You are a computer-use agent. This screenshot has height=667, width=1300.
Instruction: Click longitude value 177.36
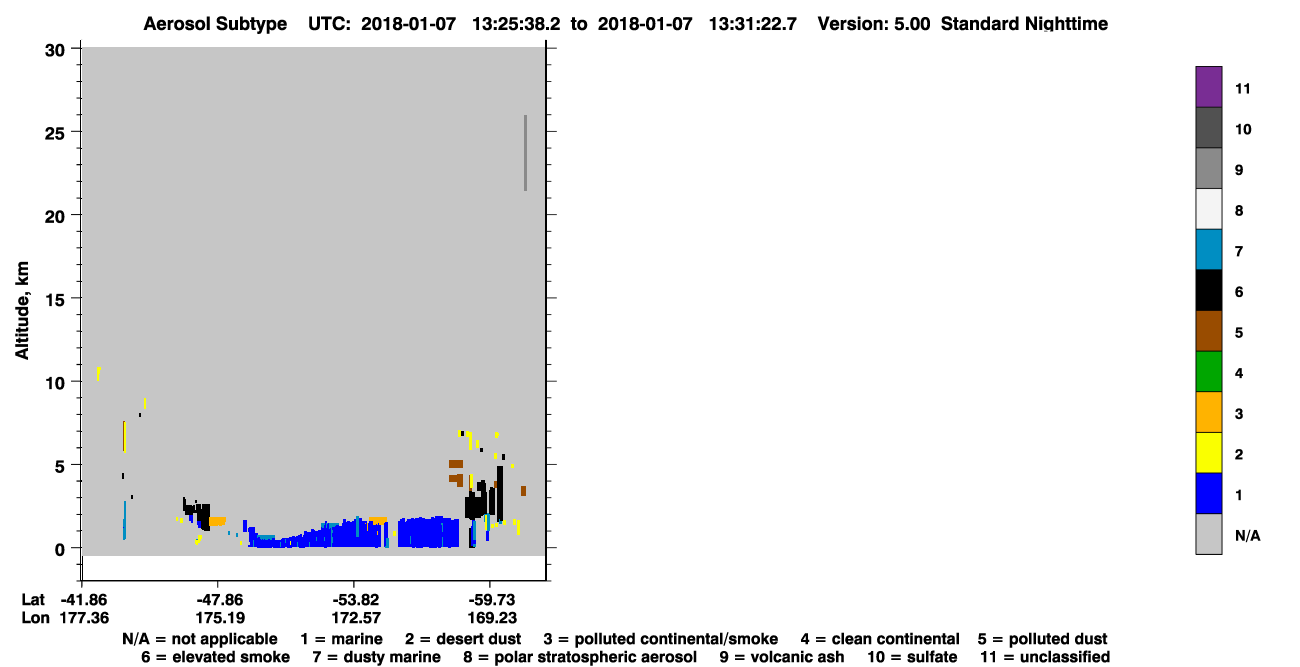tap(83, 618)
